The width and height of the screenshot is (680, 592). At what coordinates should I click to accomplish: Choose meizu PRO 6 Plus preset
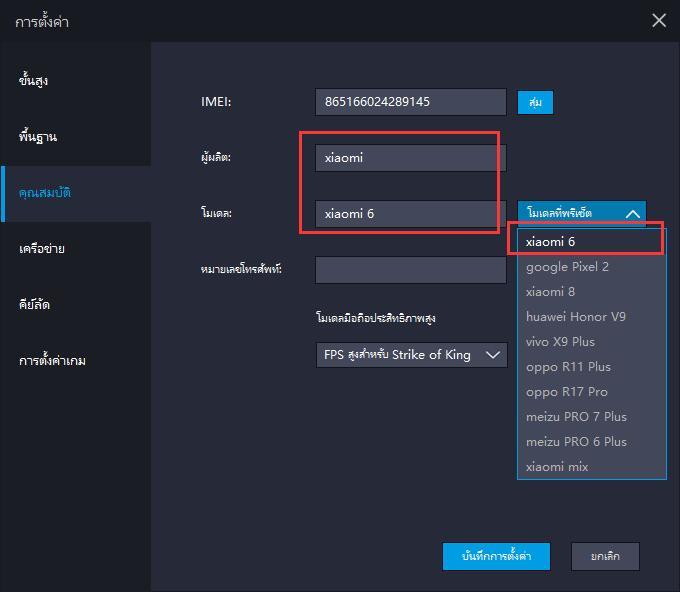click(592, 442)
